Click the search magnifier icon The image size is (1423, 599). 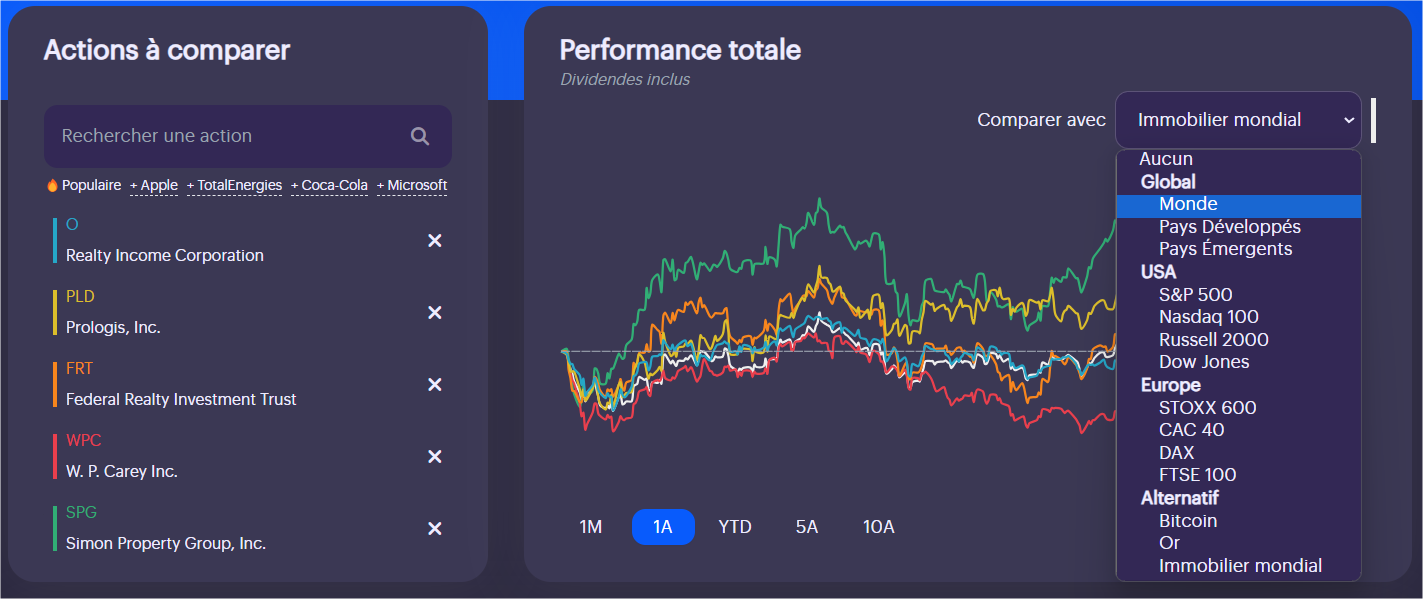pos(420,136)
